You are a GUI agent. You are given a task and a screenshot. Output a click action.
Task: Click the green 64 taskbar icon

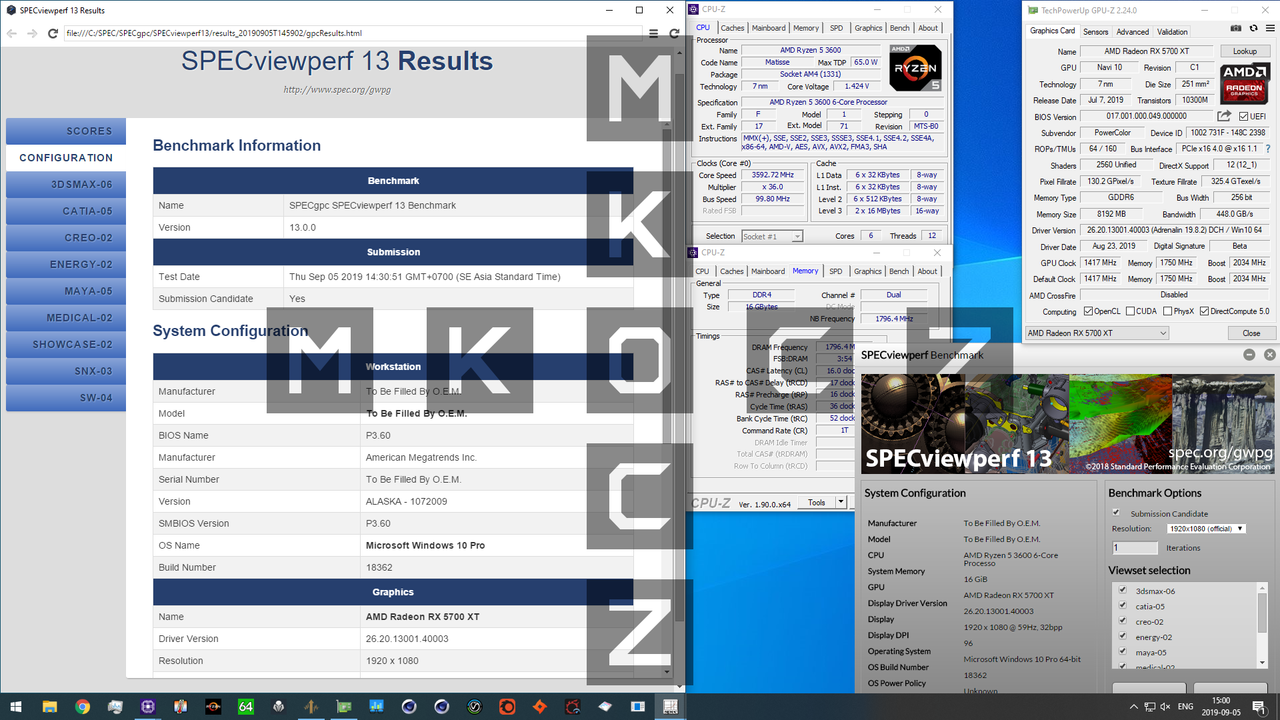click(246, 706)
